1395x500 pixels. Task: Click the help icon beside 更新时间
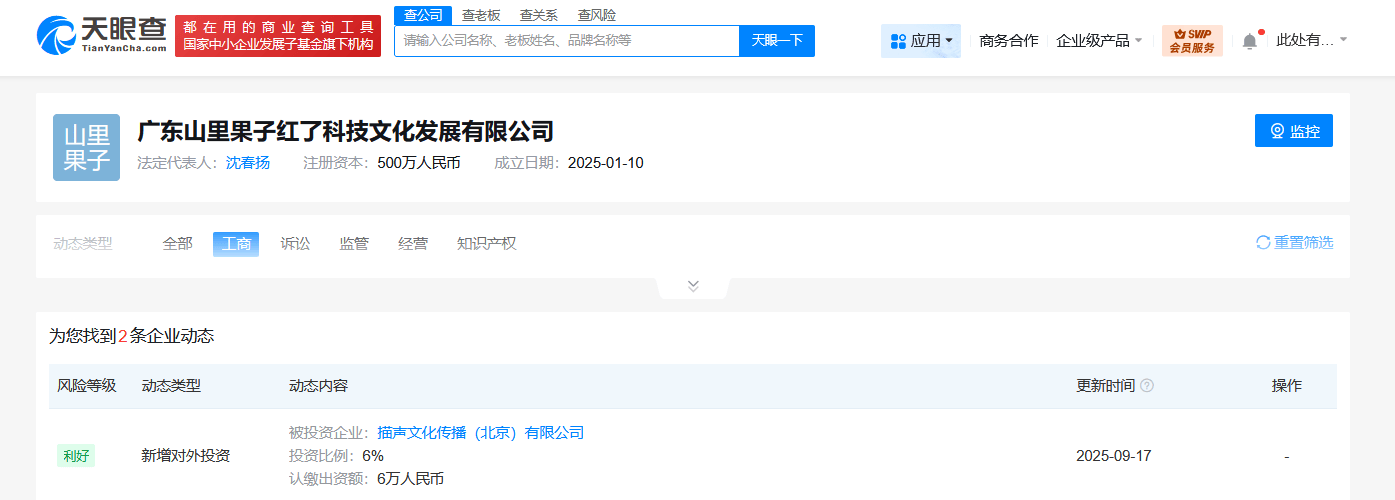tap(1147, 386)
